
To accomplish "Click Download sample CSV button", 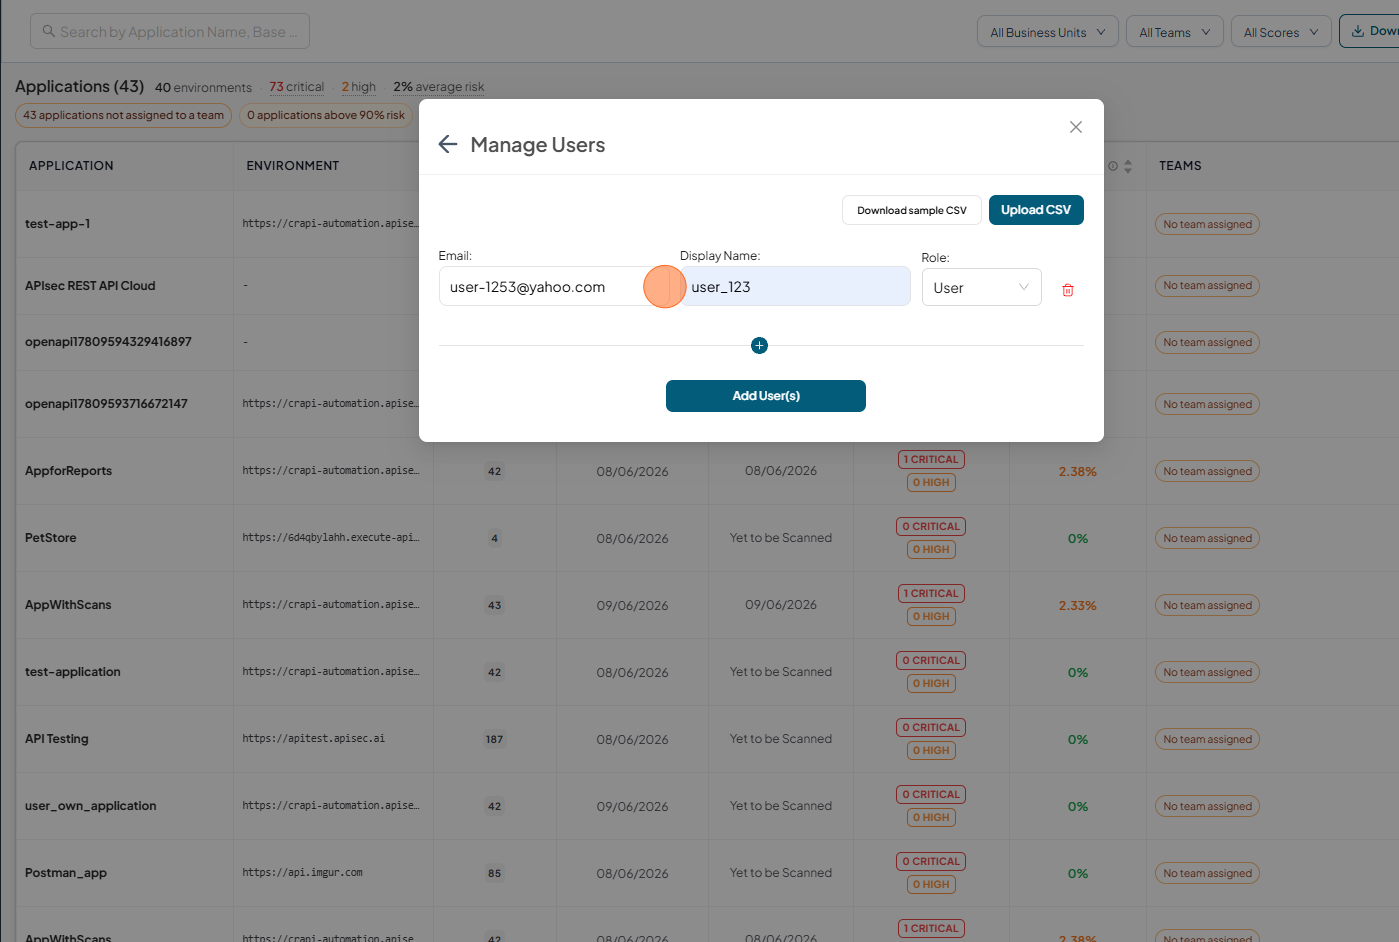I will 912,210.
